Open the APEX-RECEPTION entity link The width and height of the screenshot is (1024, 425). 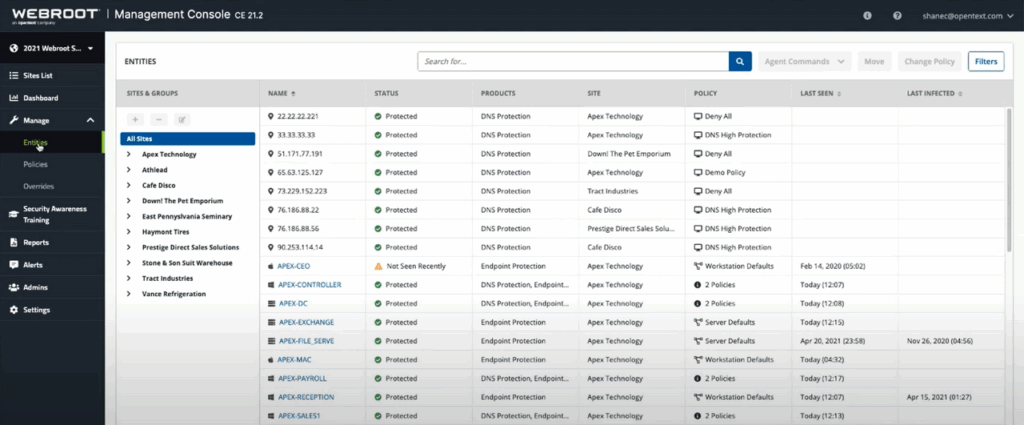coord(306,397)
